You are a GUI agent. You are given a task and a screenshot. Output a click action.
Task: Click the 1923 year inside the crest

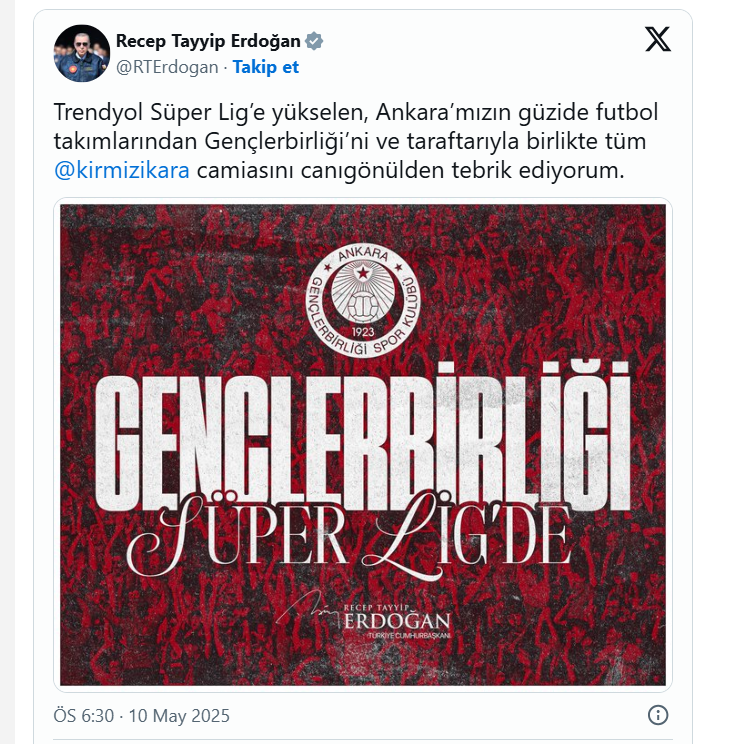click(x=363, y=332)
